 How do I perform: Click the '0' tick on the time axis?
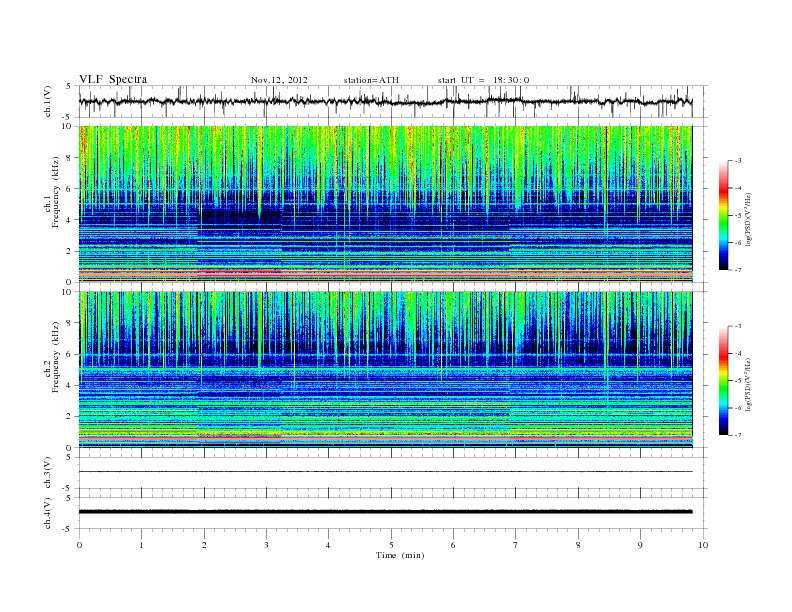click(x=79, y=545)
